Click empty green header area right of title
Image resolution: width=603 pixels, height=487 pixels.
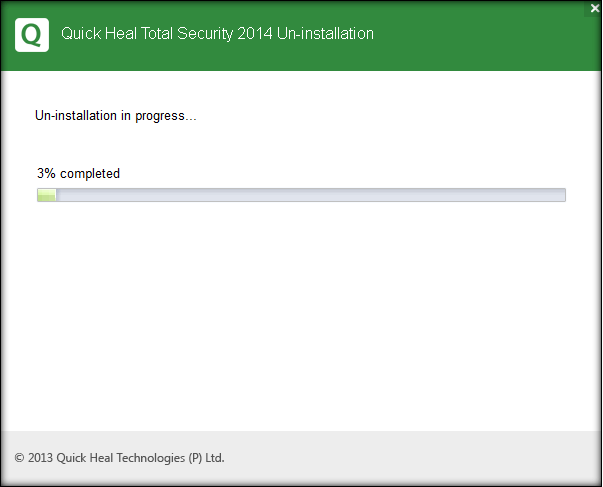[x=480, y=35]
